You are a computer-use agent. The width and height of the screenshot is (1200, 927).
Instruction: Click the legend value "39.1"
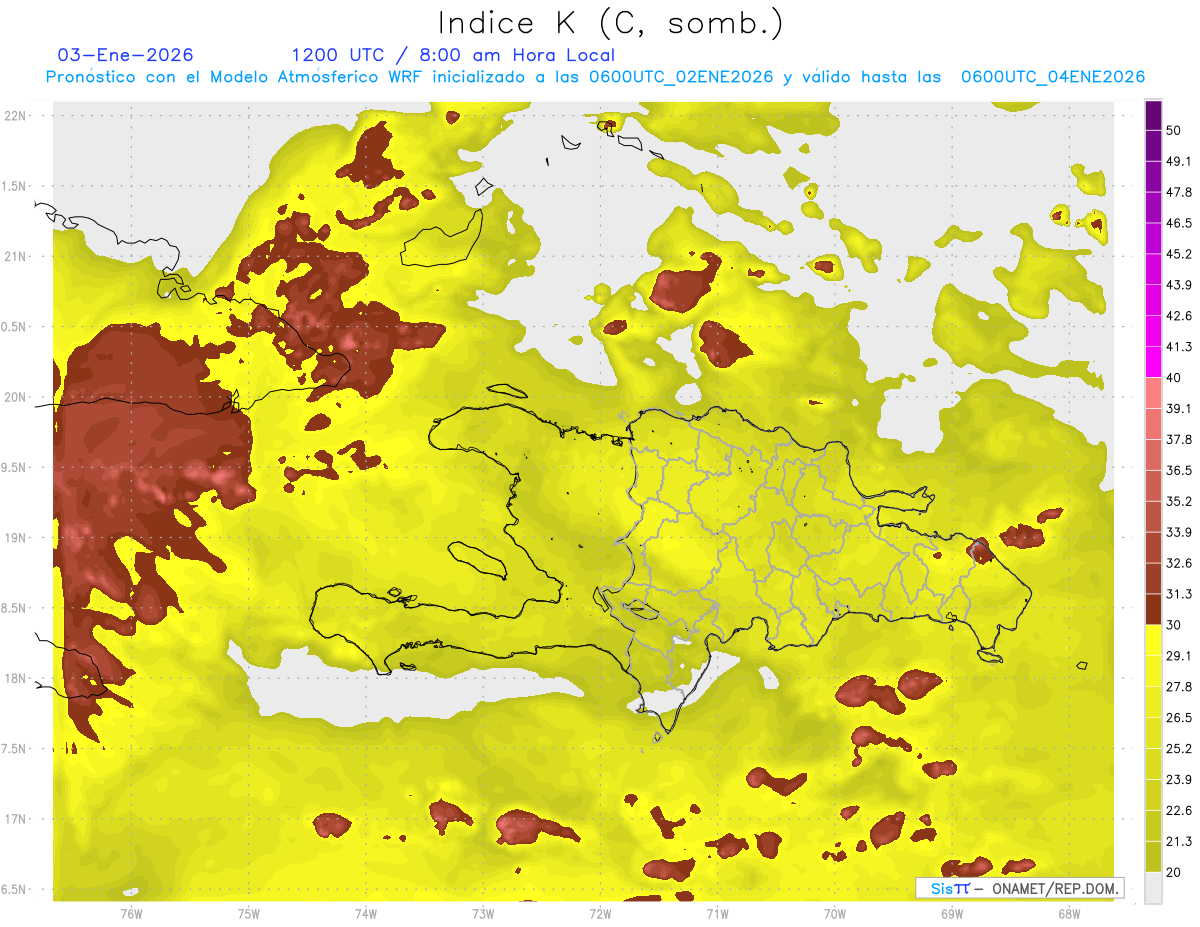1180,409
